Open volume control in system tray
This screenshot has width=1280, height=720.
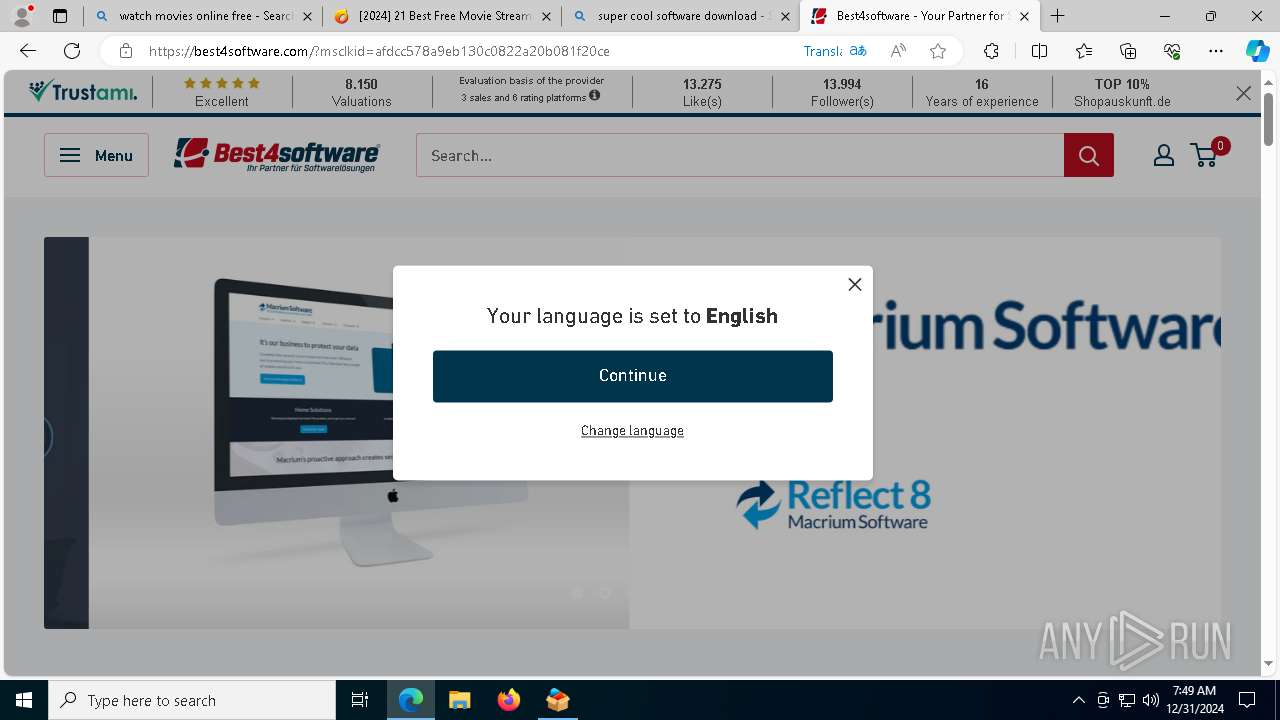click(x=1151, y=700)
